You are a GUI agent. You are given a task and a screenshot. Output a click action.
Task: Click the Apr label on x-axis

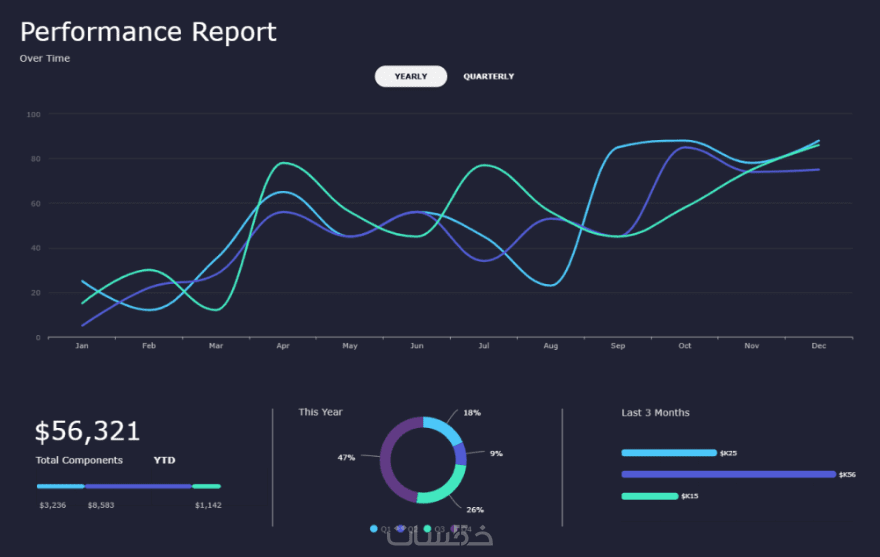click(x=283, y=346)
